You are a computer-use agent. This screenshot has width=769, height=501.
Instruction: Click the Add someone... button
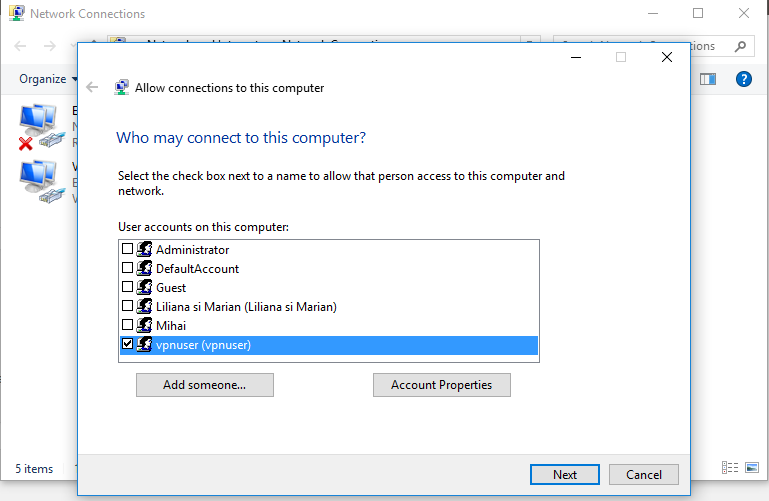click(205, 385)
